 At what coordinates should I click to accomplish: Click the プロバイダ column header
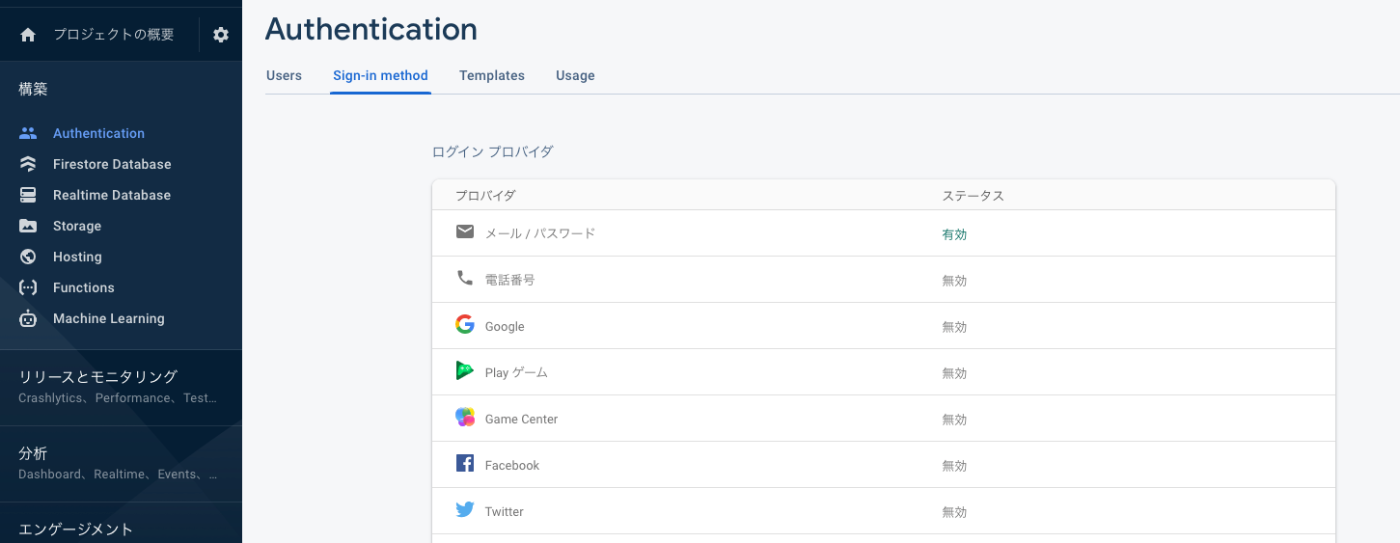485,195
